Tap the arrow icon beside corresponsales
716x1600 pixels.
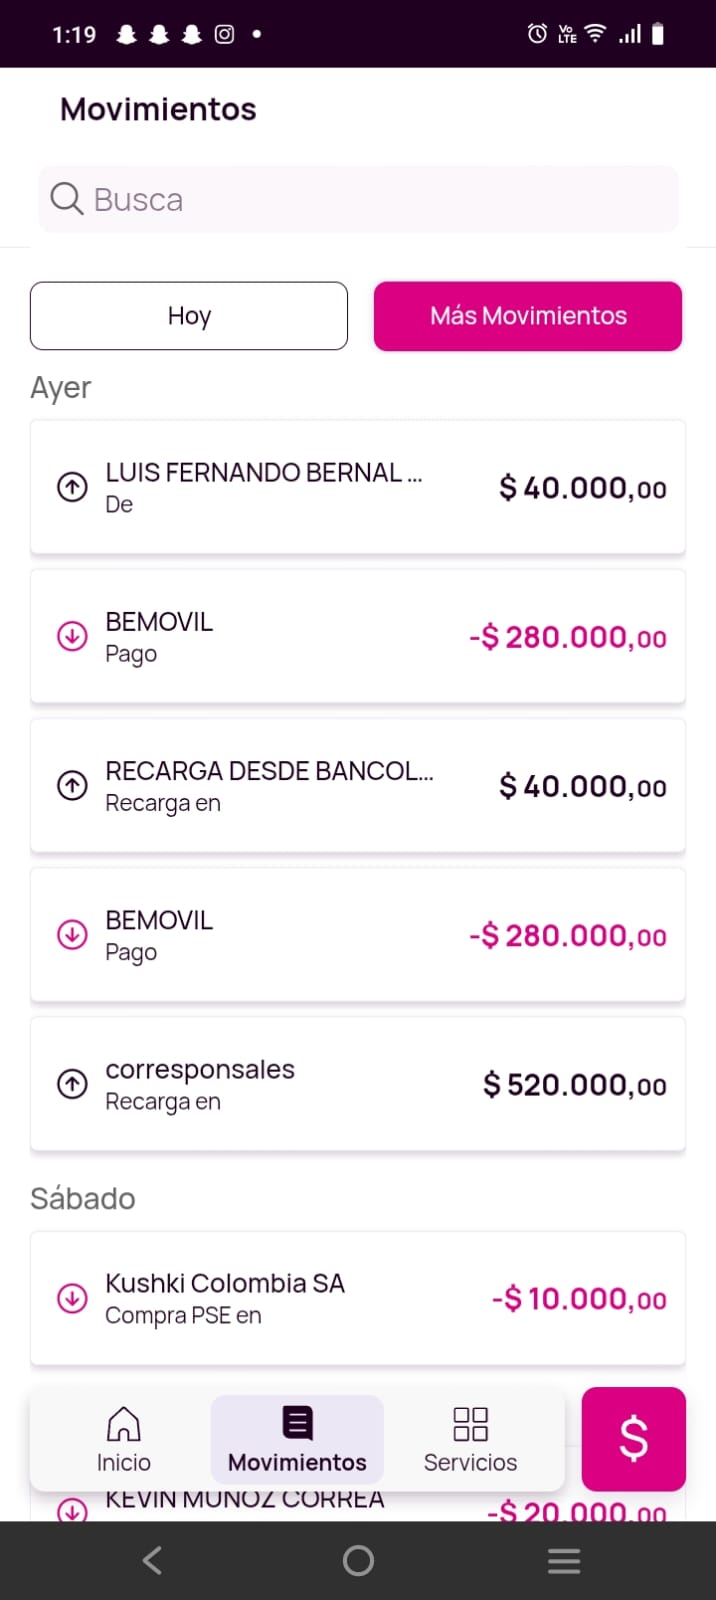tap(72, 1084)
